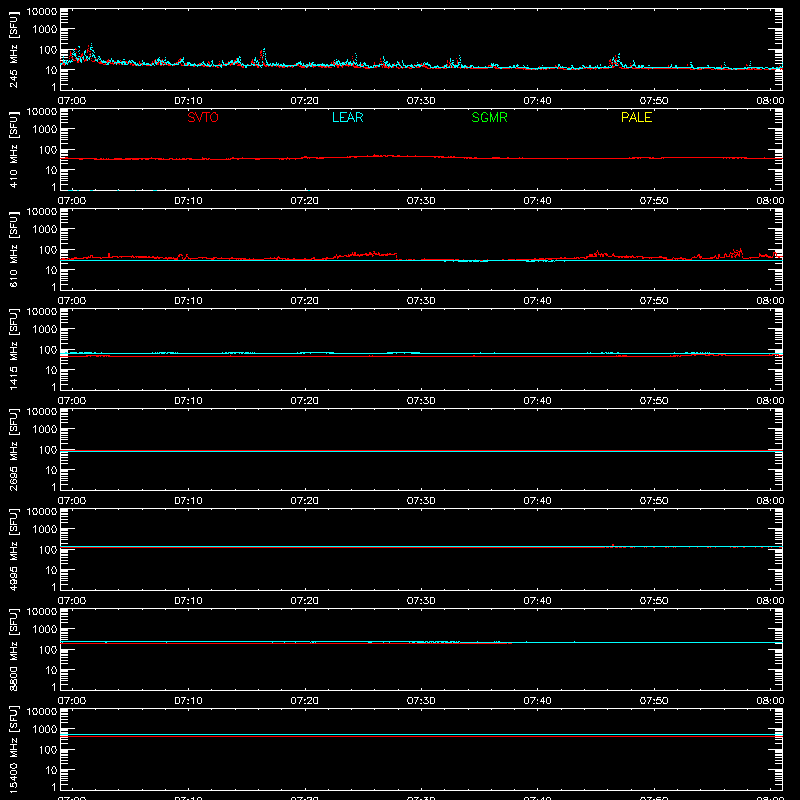Image resolution: width=800 pixels, height=800 pixels.
Task: Click the 07:10 label below the 610 MHz panel
Action: pos(188,301)
